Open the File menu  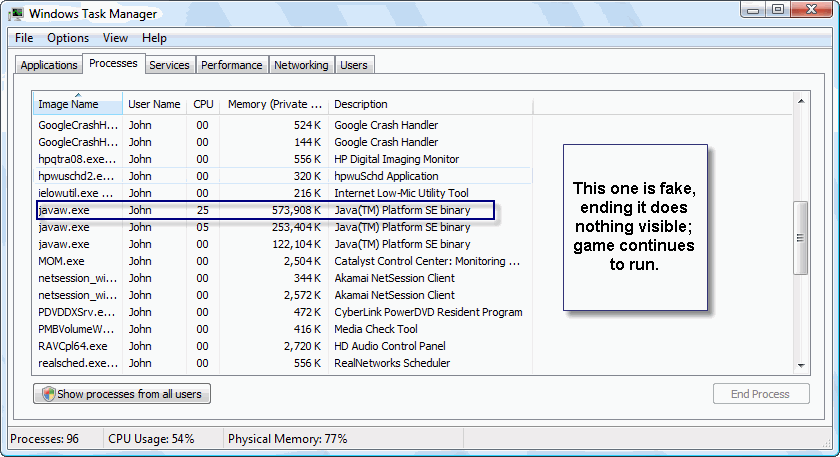tap(24, 38)
